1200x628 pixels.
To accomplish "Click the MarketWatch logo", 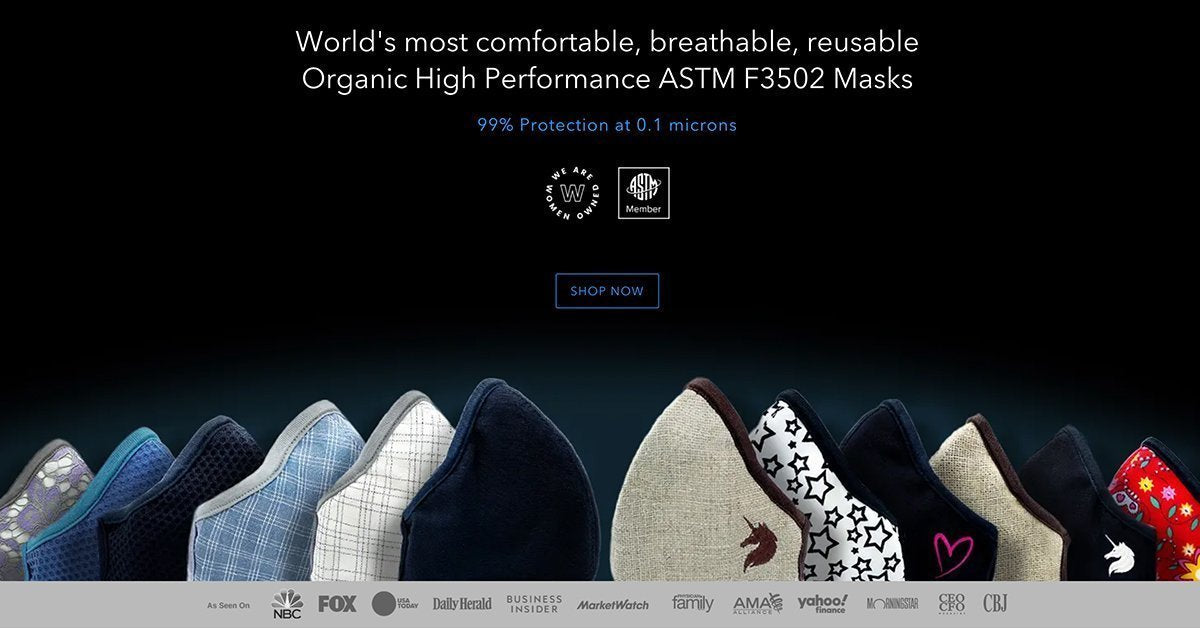I will coord(613,604).
